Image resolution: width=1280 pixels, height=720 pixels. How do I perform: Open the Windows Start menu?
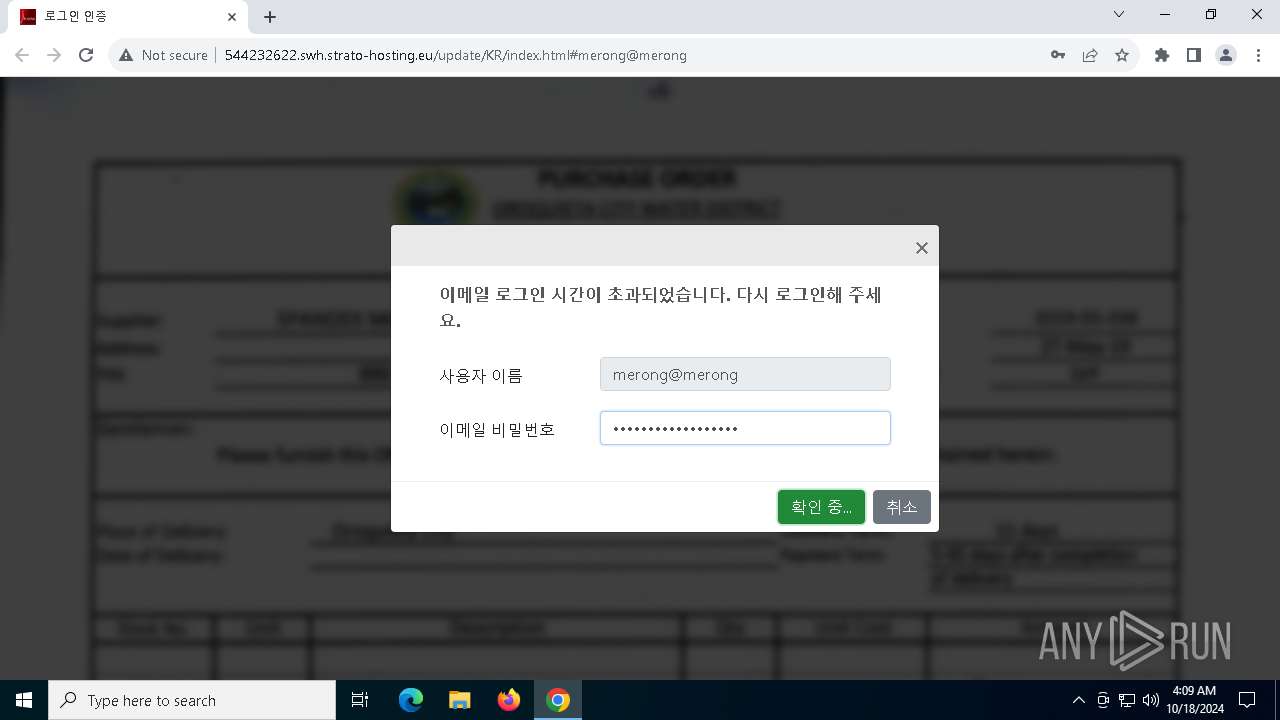(24, 700)
